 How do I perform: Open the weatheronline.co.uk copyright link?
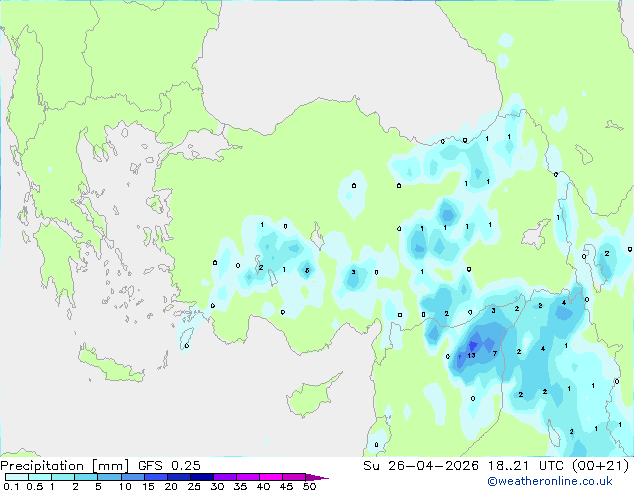pyautogui.click(x=550, y=481)
